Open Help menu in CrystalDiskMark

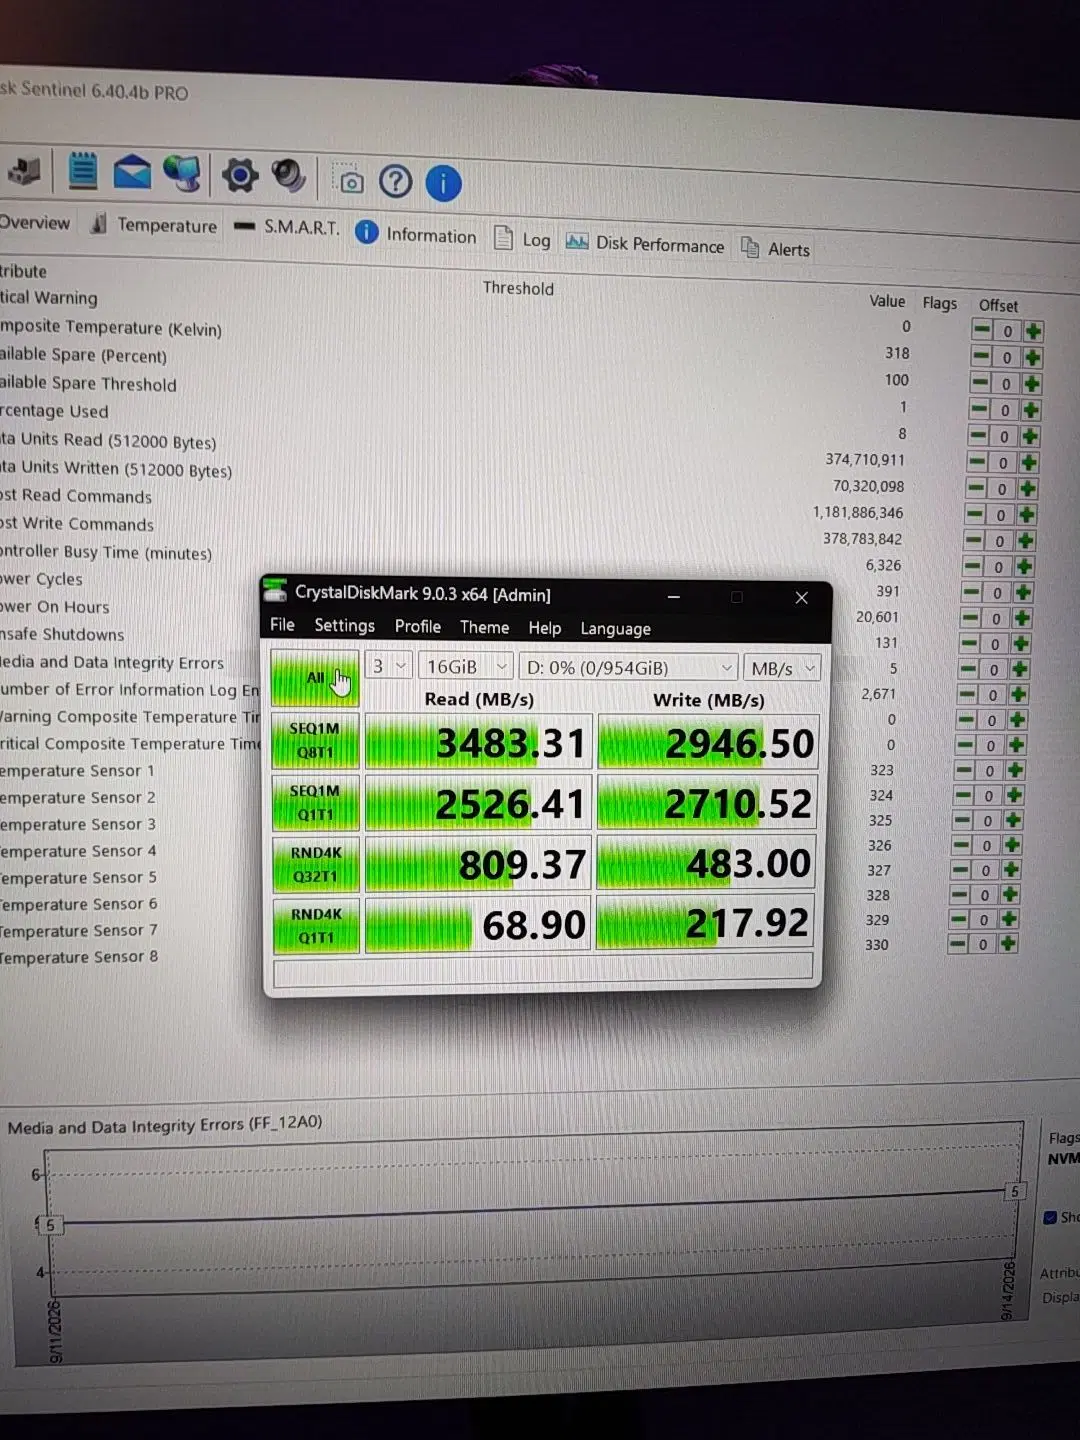pos(544,628)
